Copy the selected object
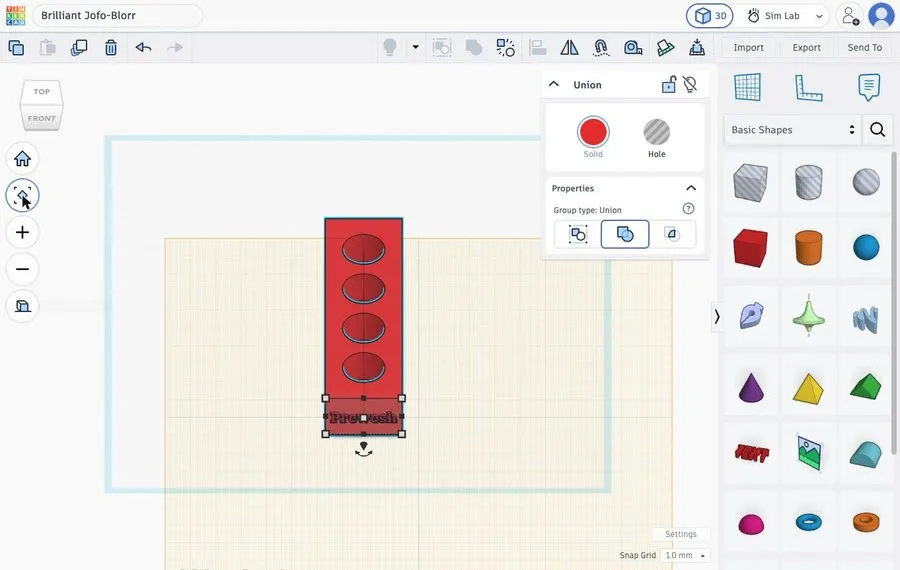 click(16, 48)
